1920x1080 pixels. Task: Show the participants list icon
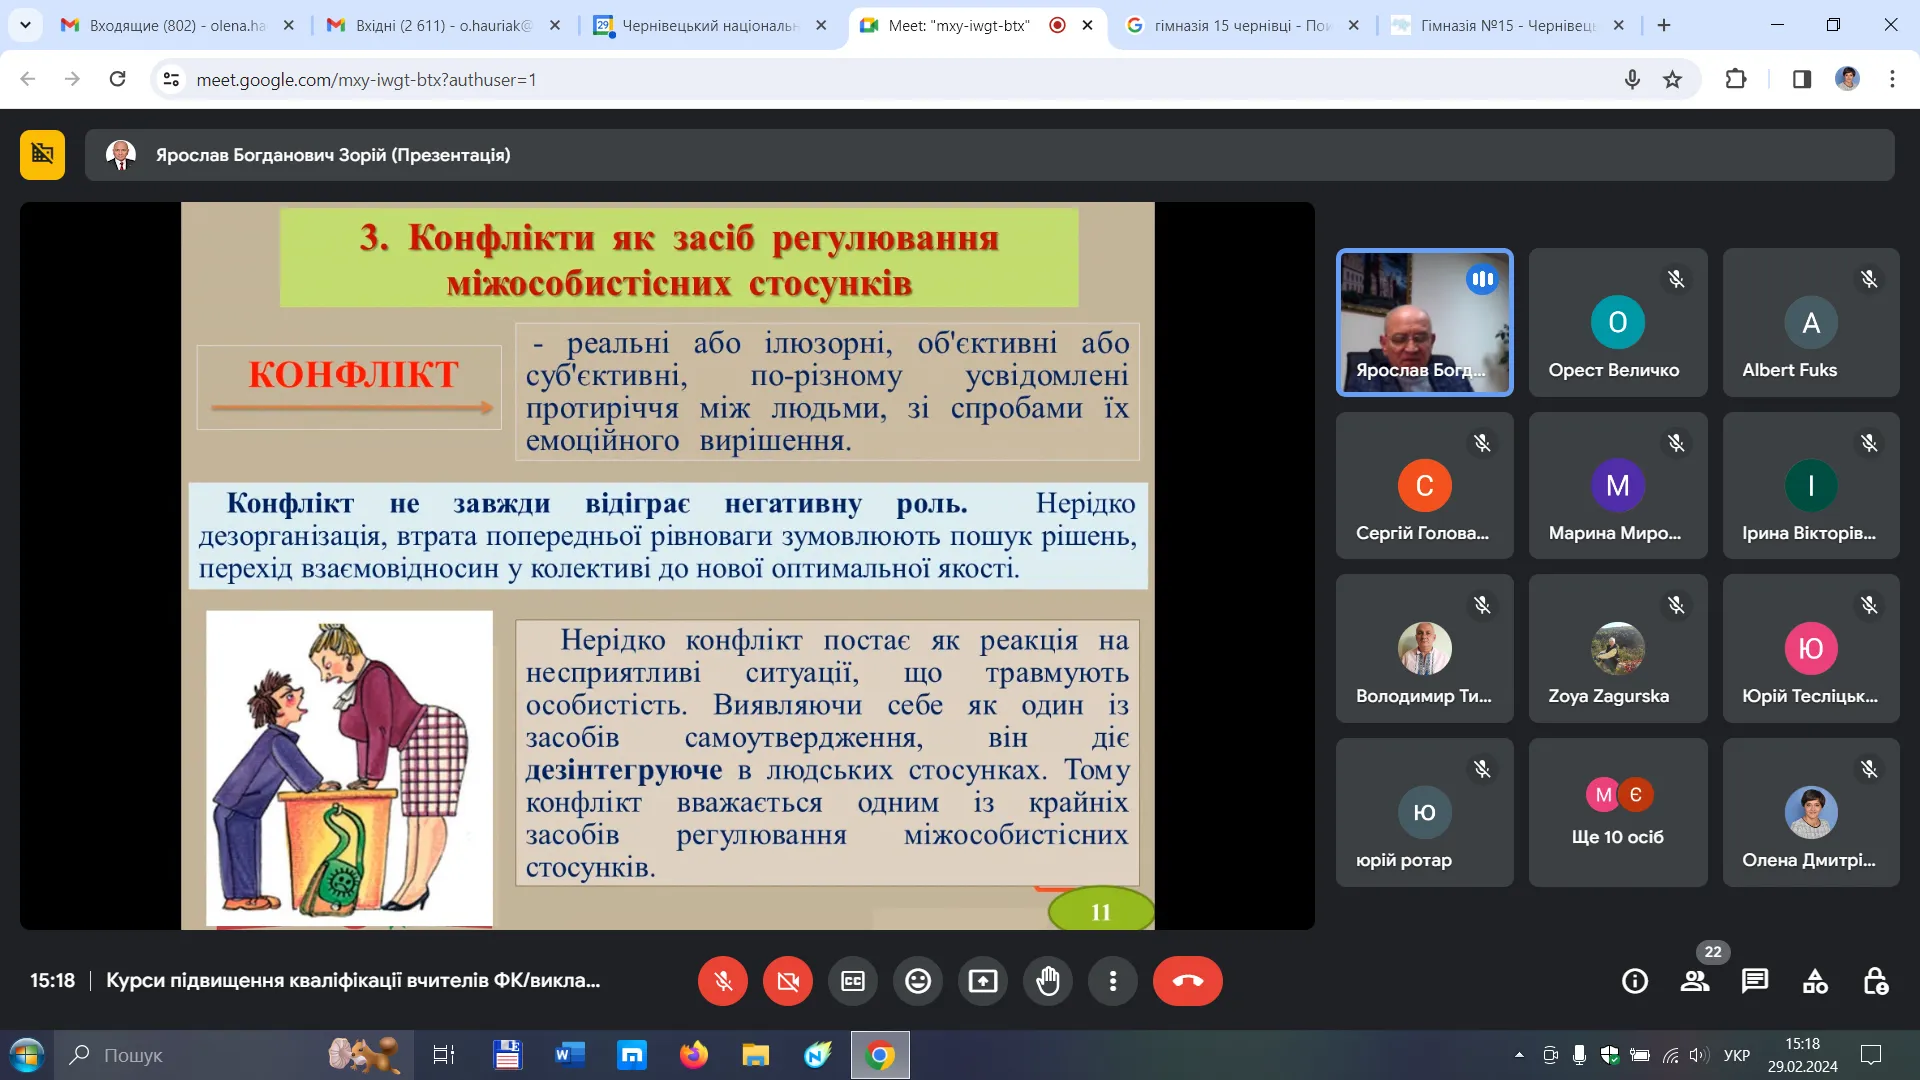[x=1695, y=981]
